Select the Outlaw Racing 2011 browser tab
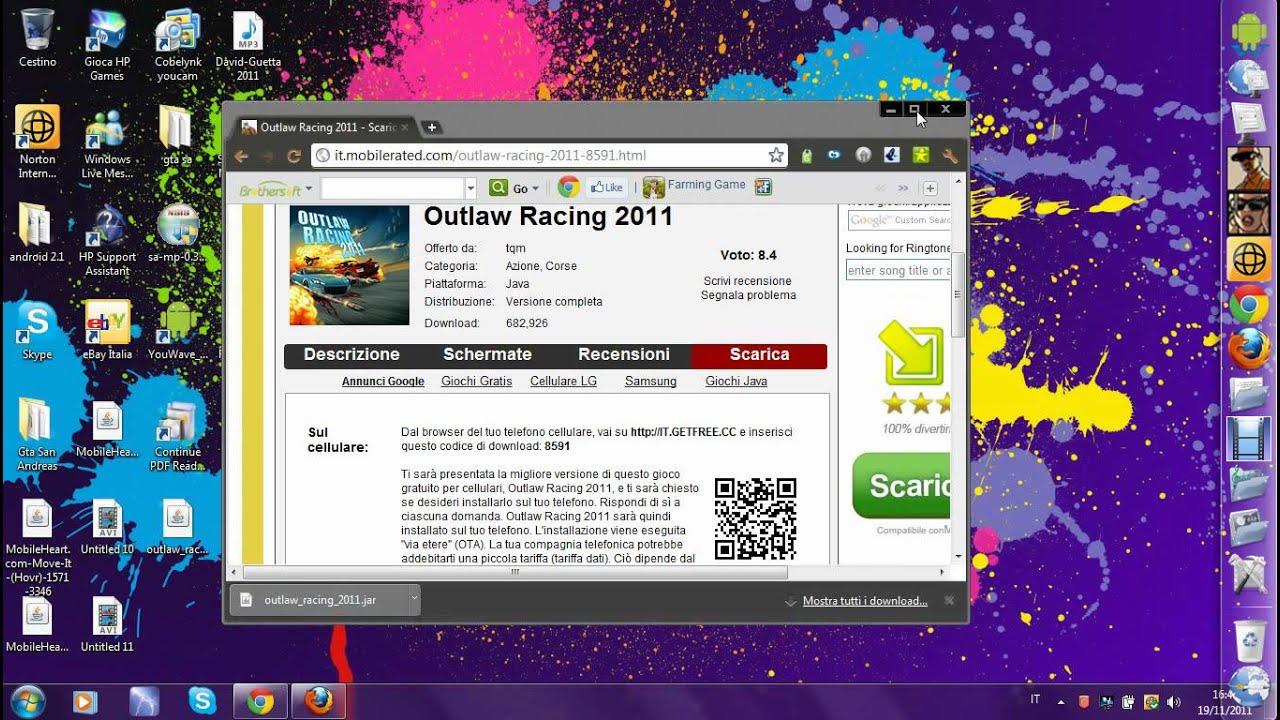 point(325,127)
